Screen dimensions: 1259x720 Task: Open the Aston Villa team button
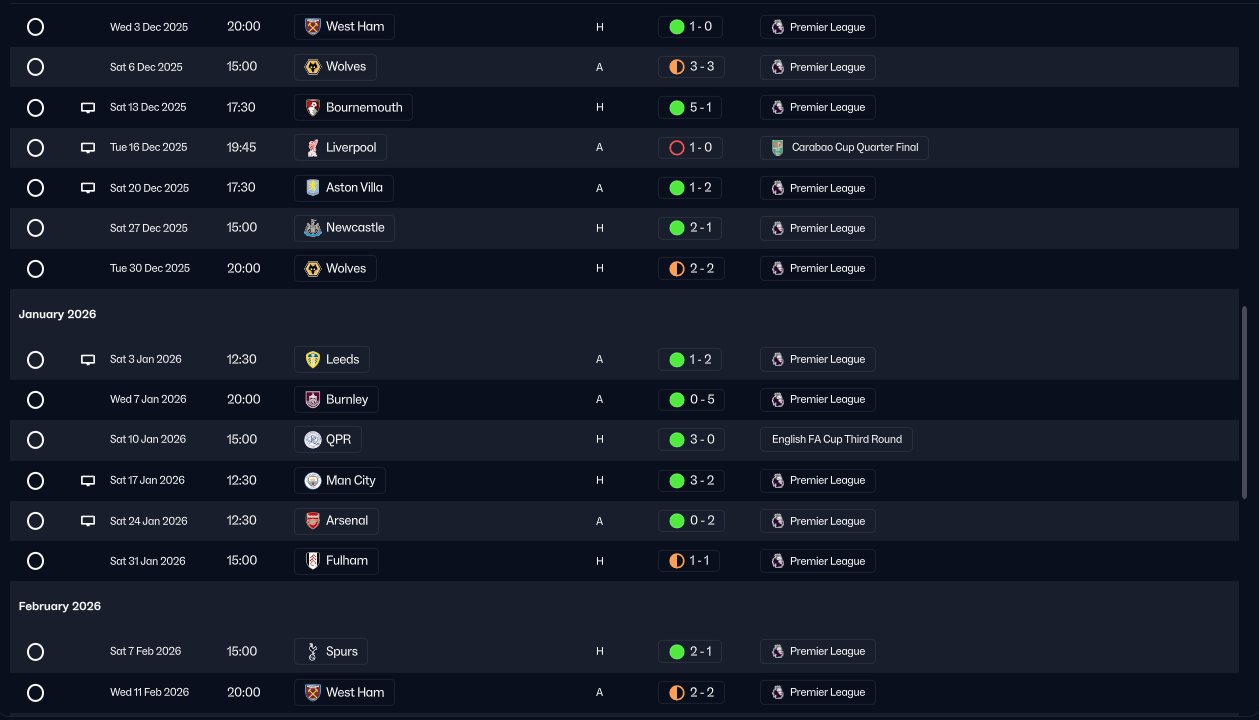point(344,188)
